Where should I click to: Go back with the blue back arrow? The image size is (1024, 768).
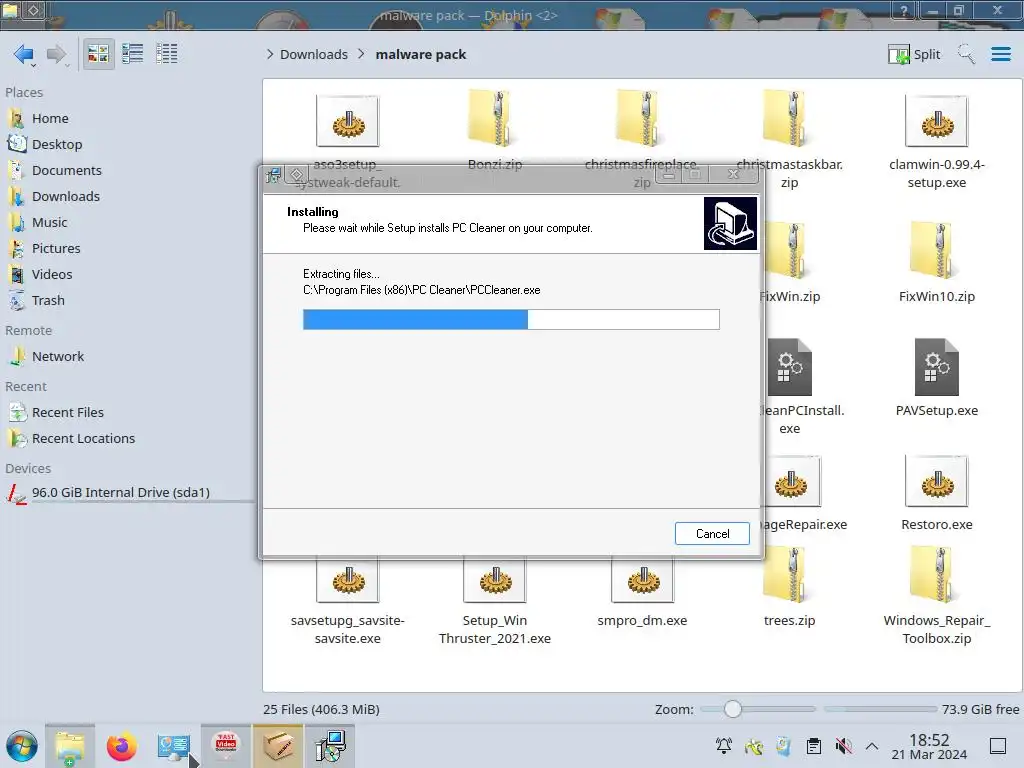(x=24, y=54)
